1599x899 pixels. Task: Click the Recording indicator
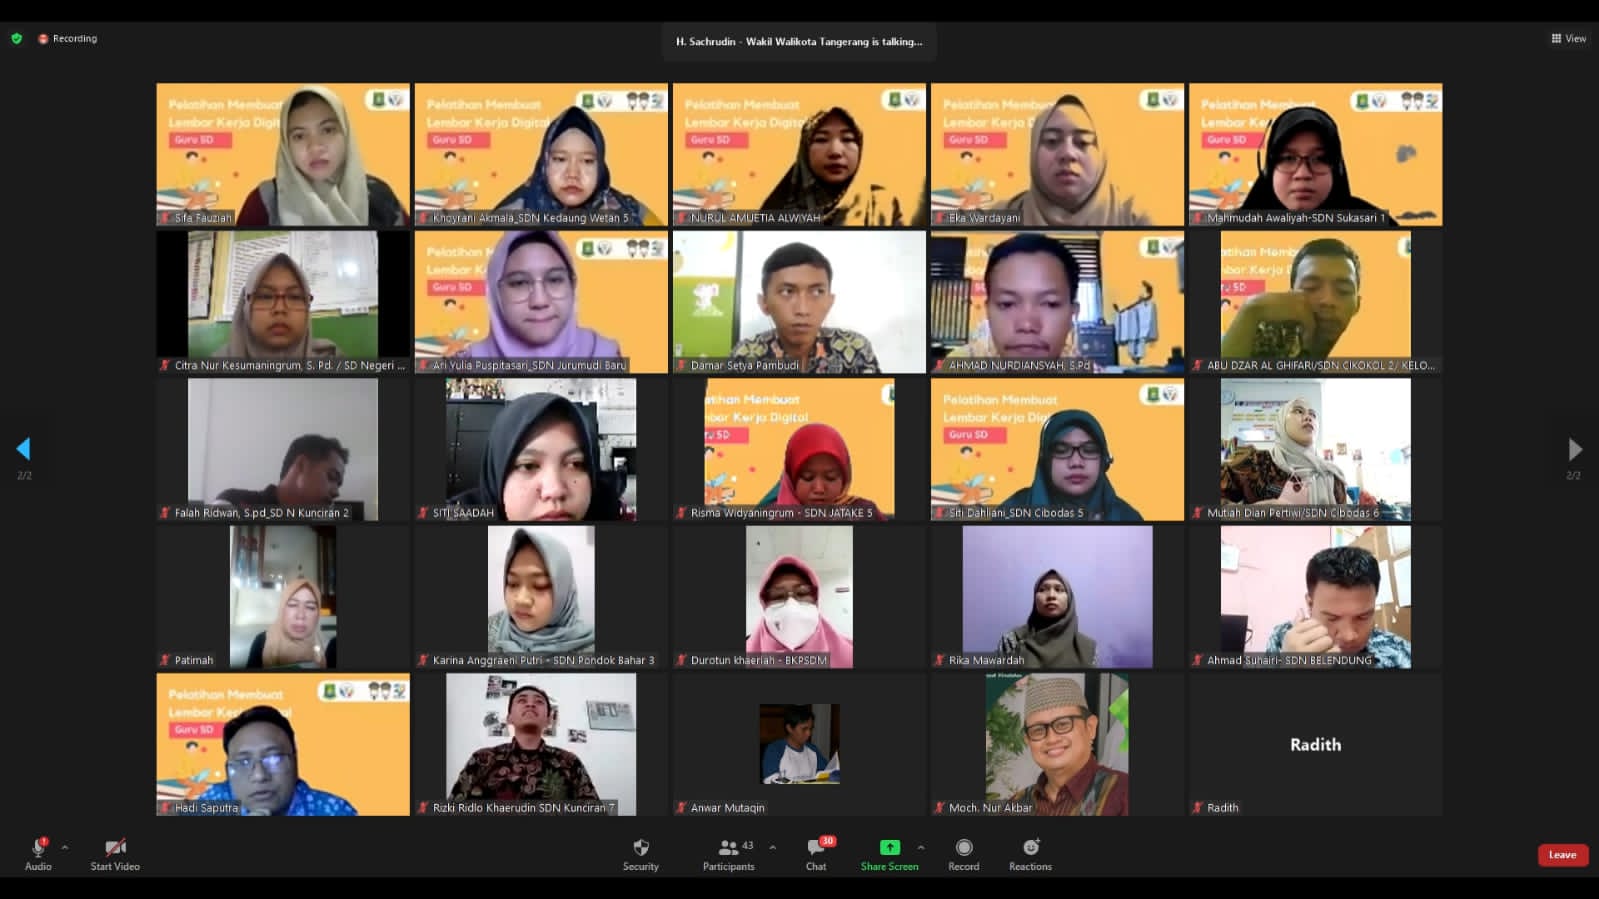point(68,39)
